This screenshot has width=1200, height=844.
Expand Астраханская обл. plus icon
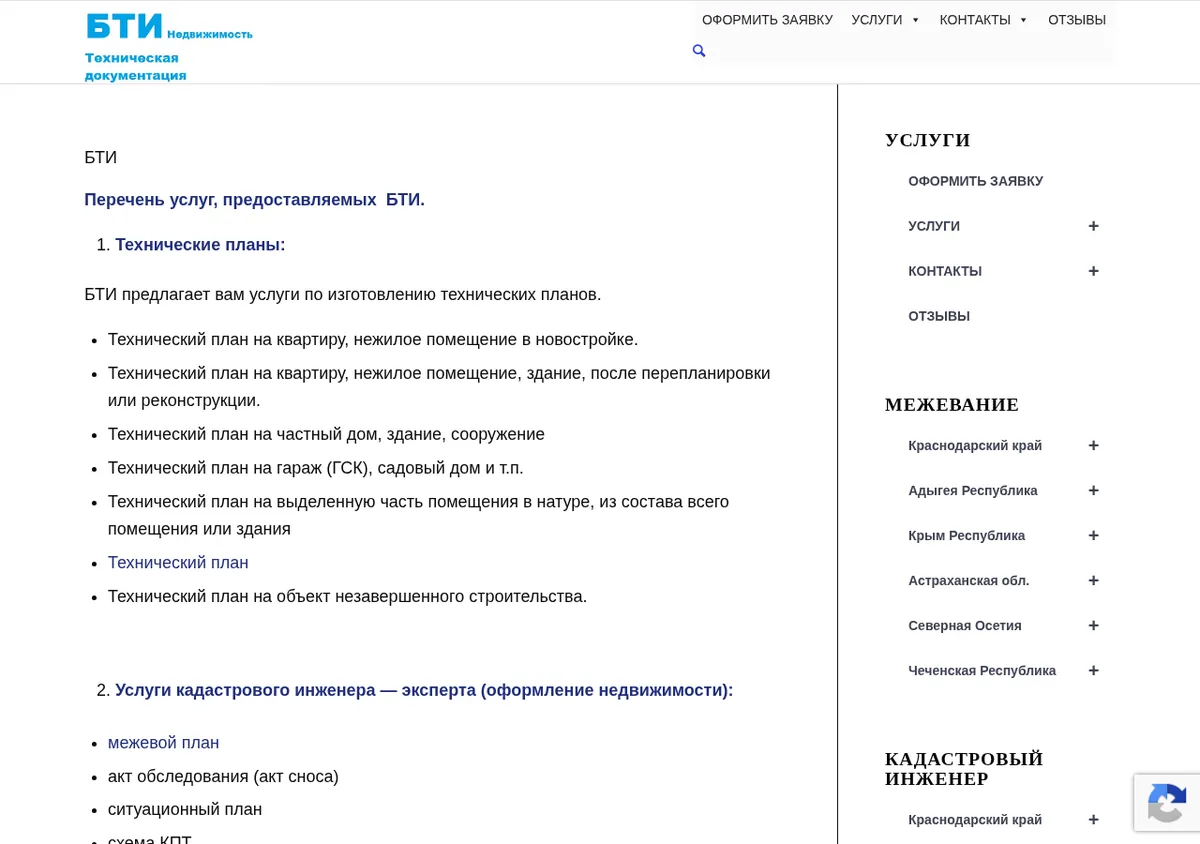pos(1093,581)
